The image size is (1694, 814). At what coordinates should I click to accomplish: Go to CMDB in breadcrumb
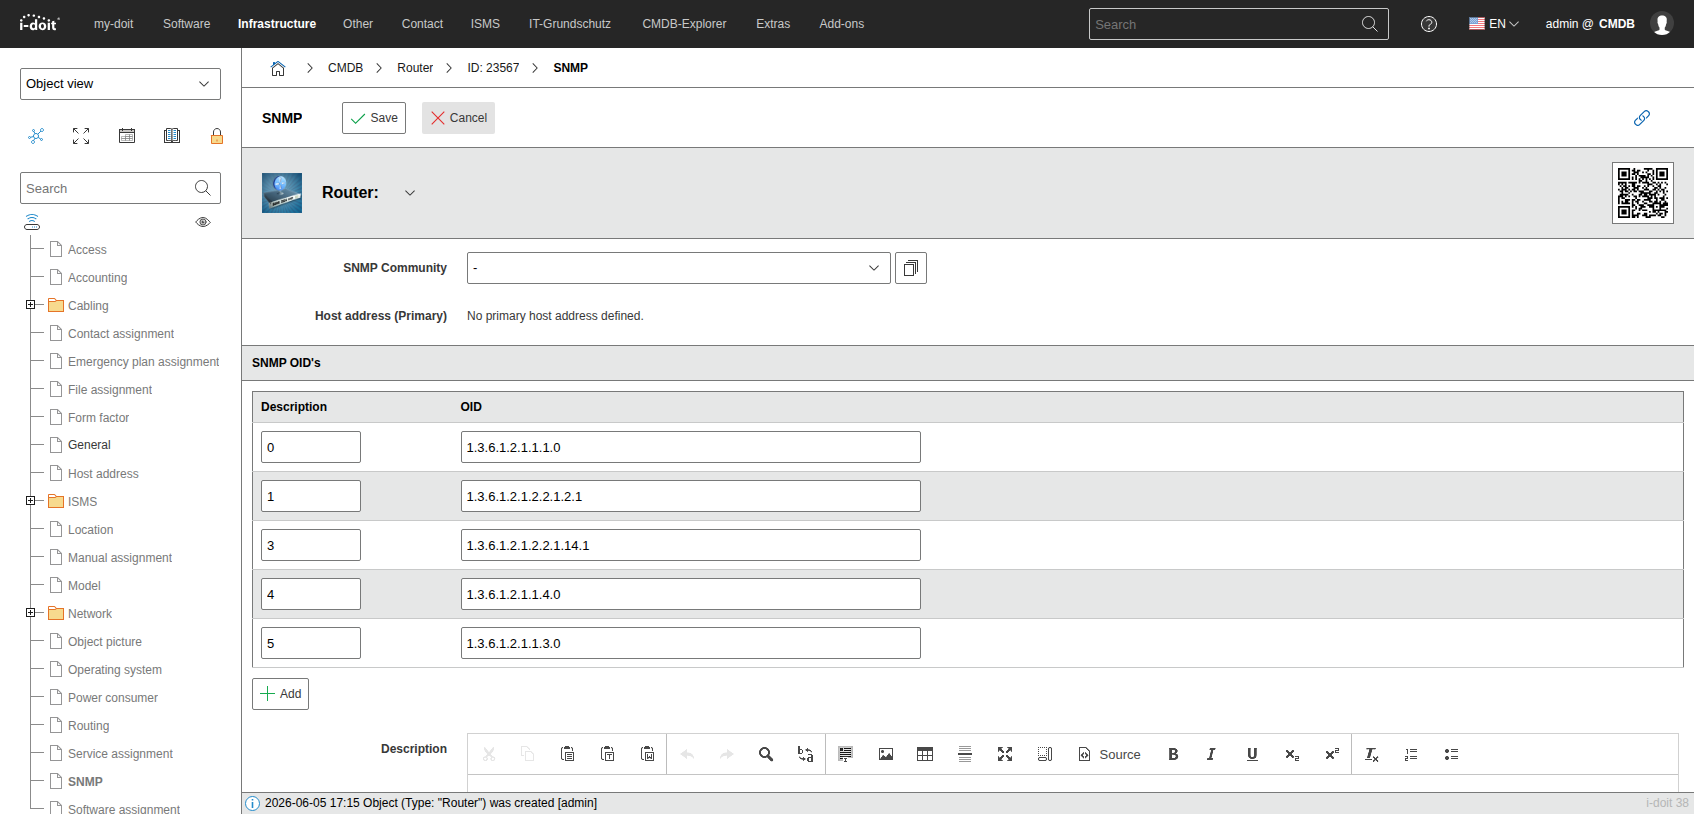pos(345,68)
